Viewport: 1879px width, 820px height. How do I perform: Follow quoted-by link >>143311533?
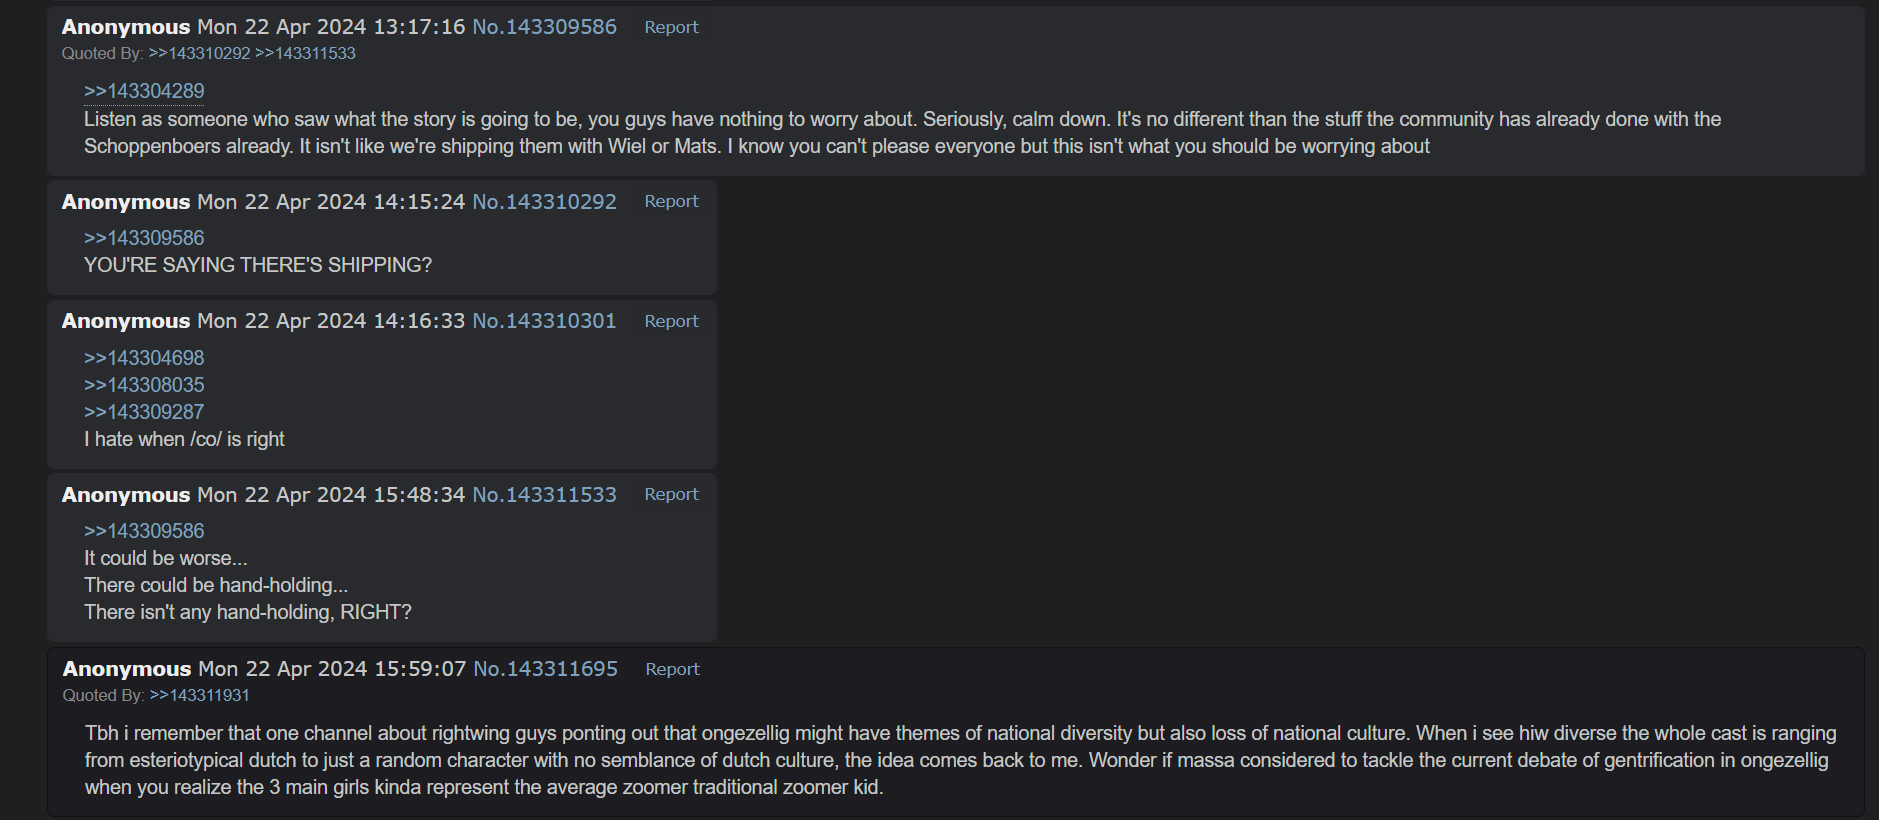[305, 53]
